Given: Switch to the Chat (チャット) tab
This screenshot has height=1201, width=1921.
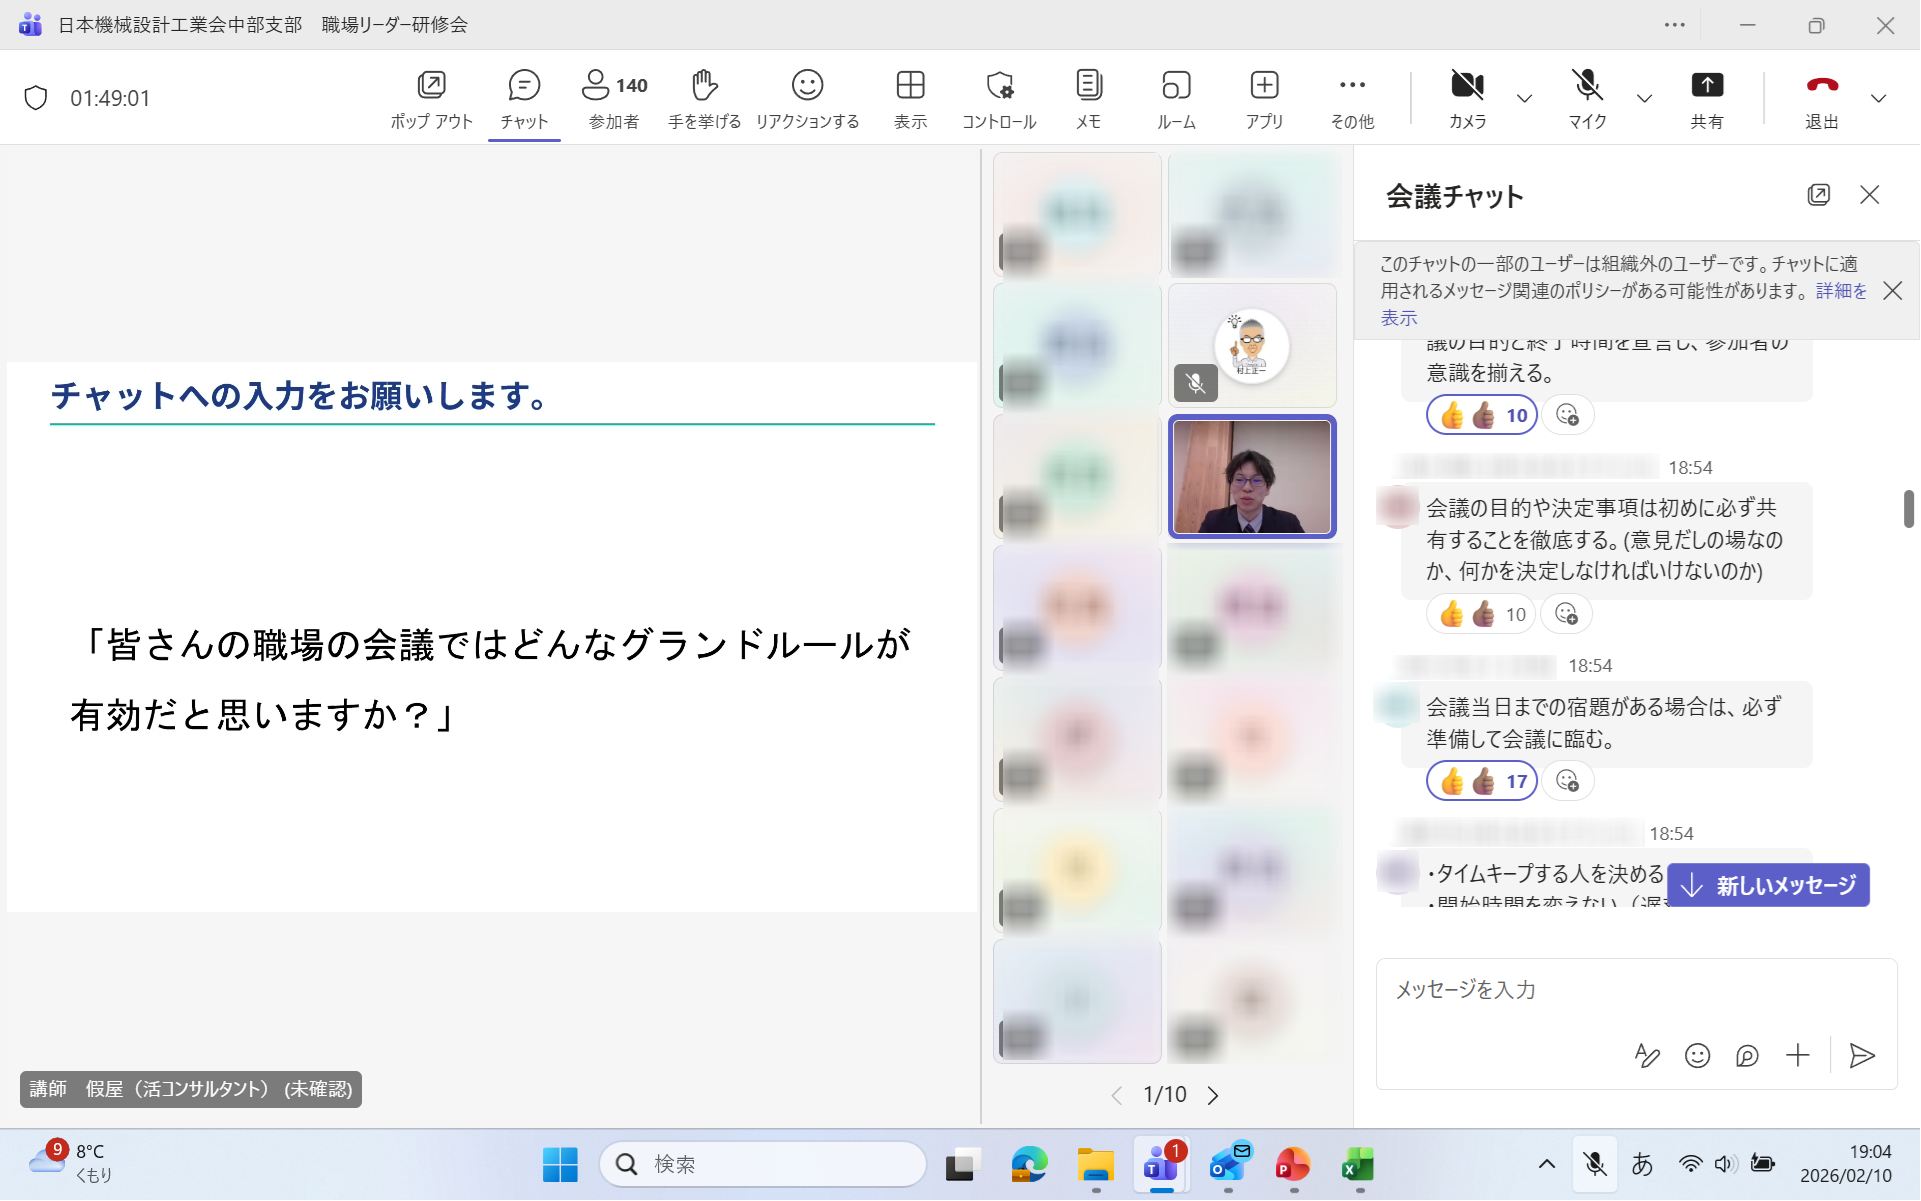Looking at the screenshot, I should (524, 97).
